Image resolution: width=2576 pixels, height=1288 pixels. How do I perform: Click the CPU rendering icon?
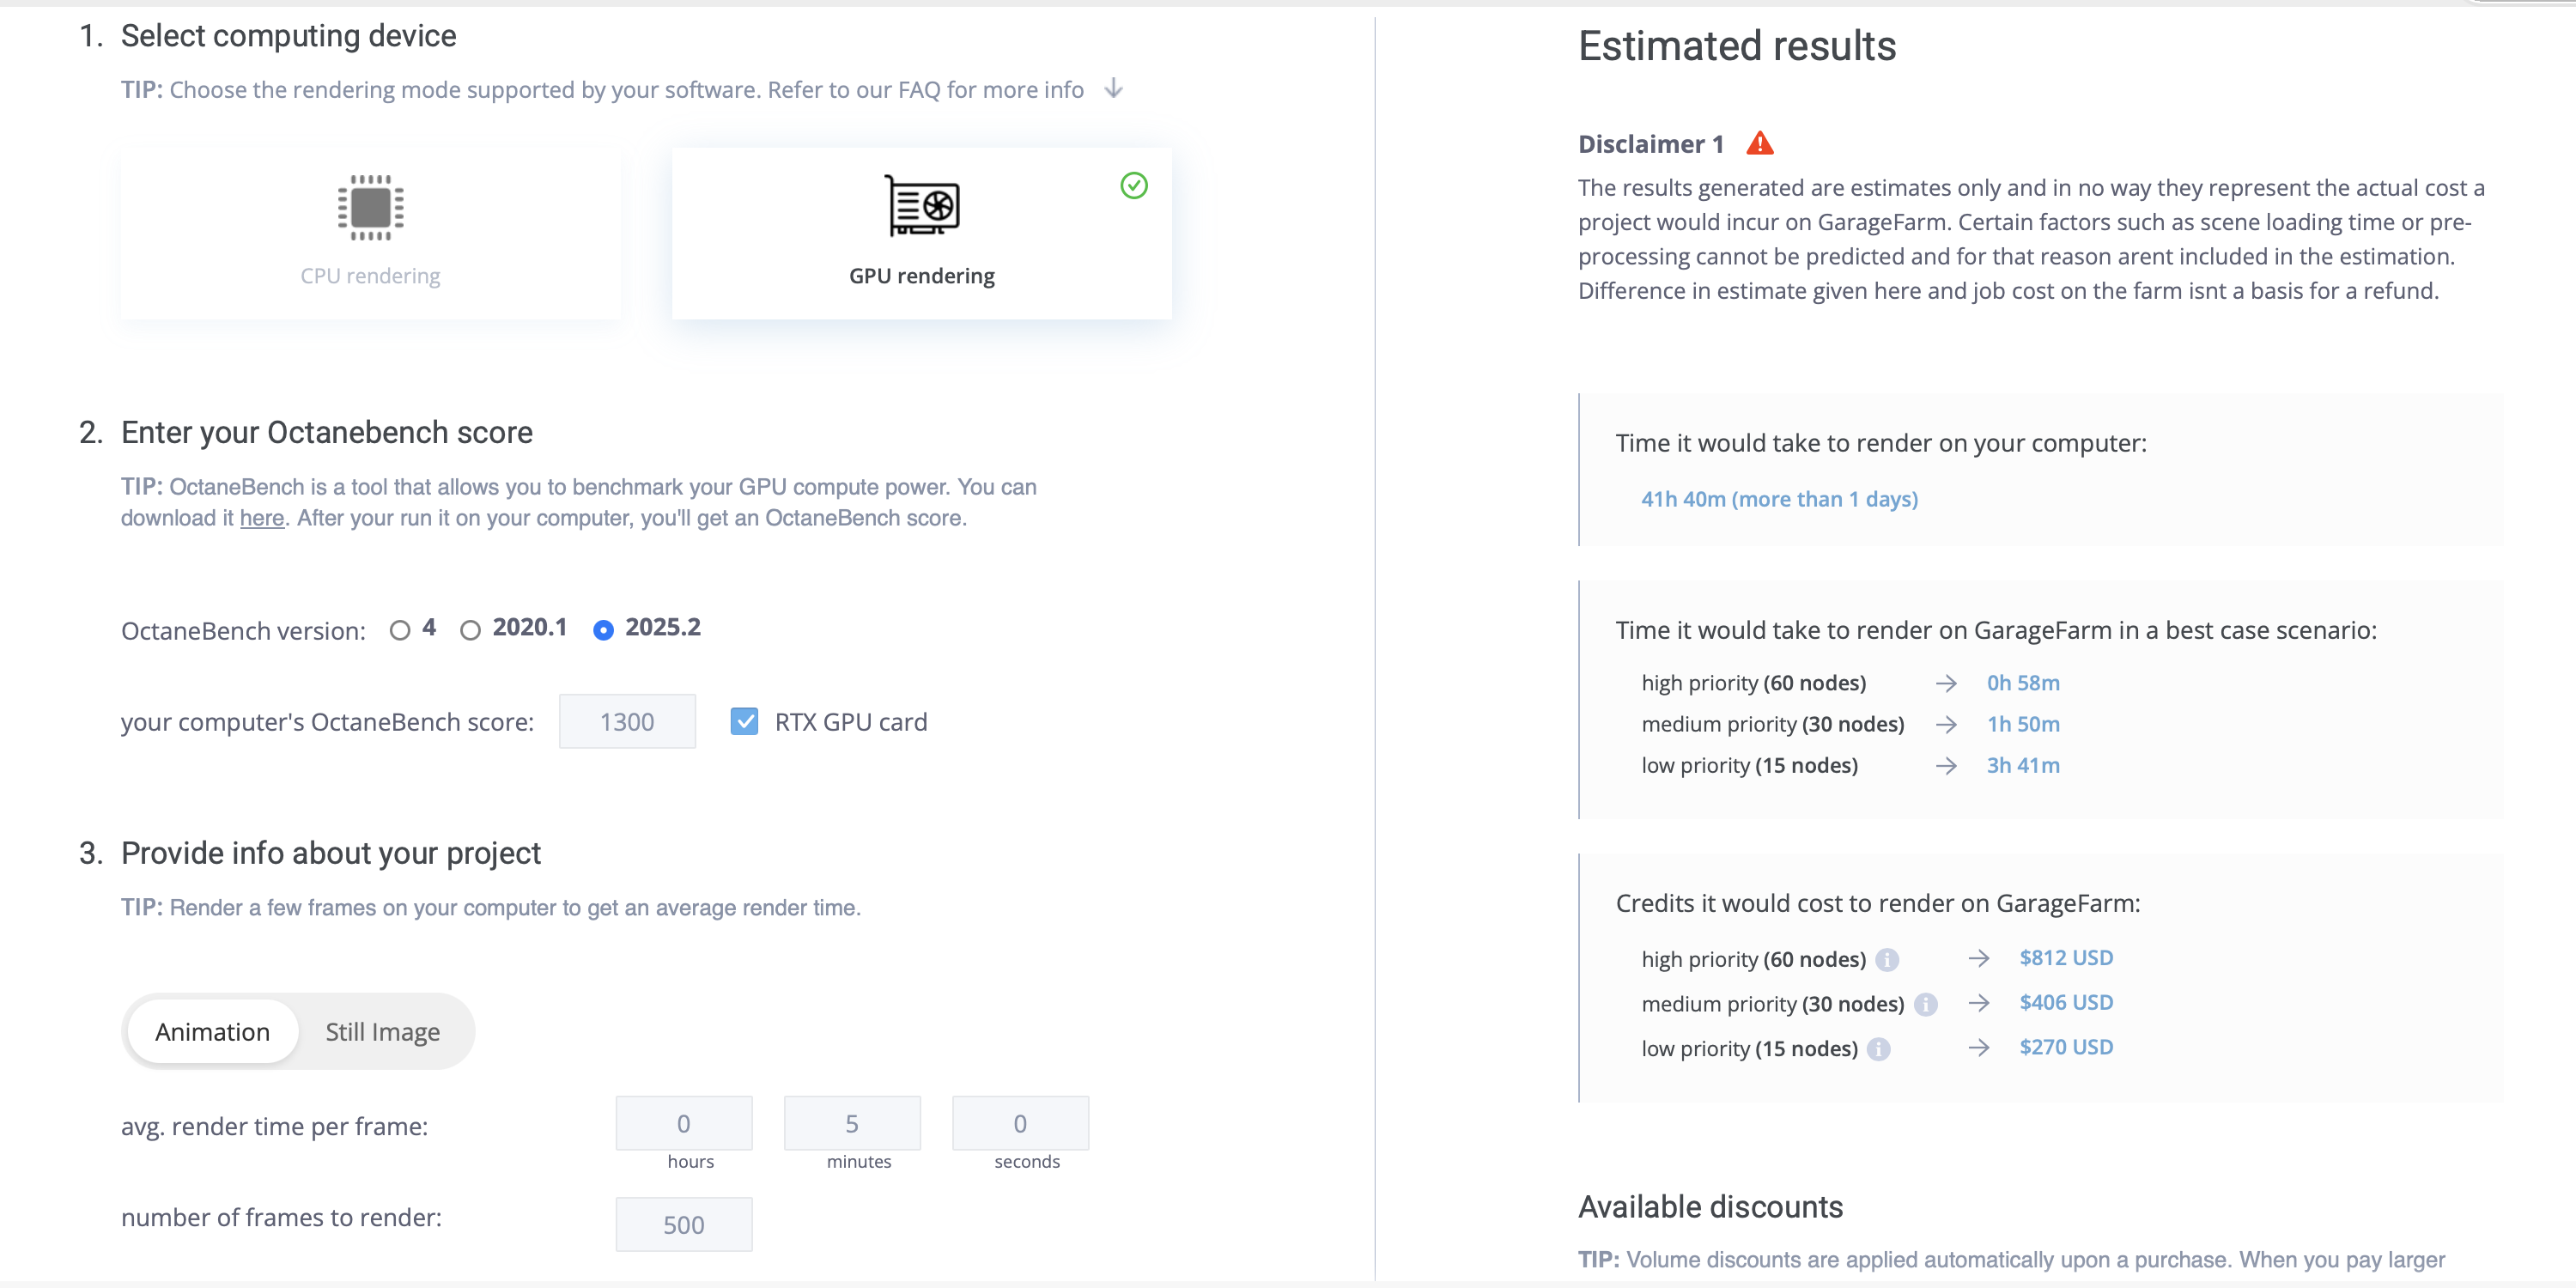(369, 207)
